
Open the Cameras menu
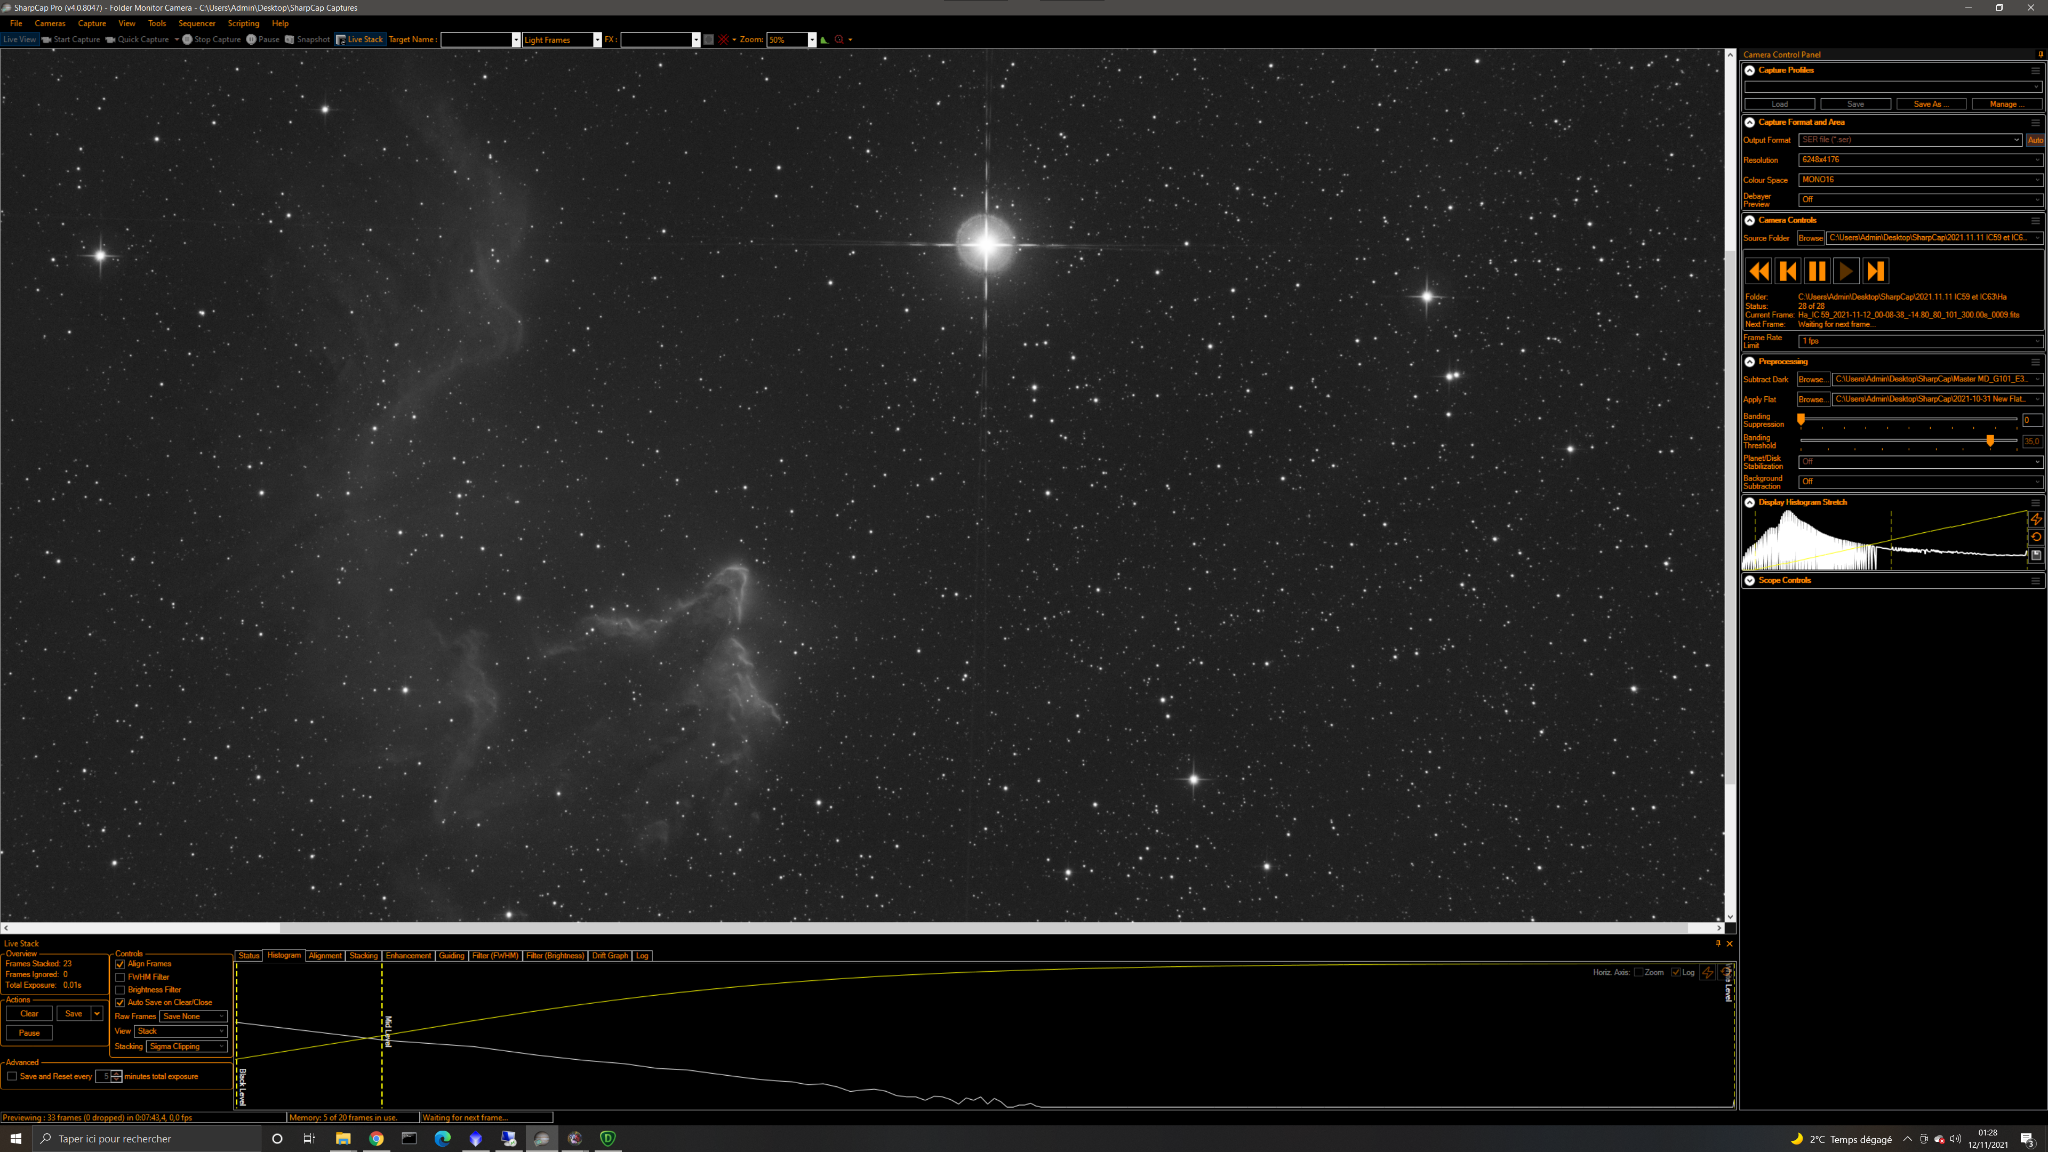pos(50,23)
